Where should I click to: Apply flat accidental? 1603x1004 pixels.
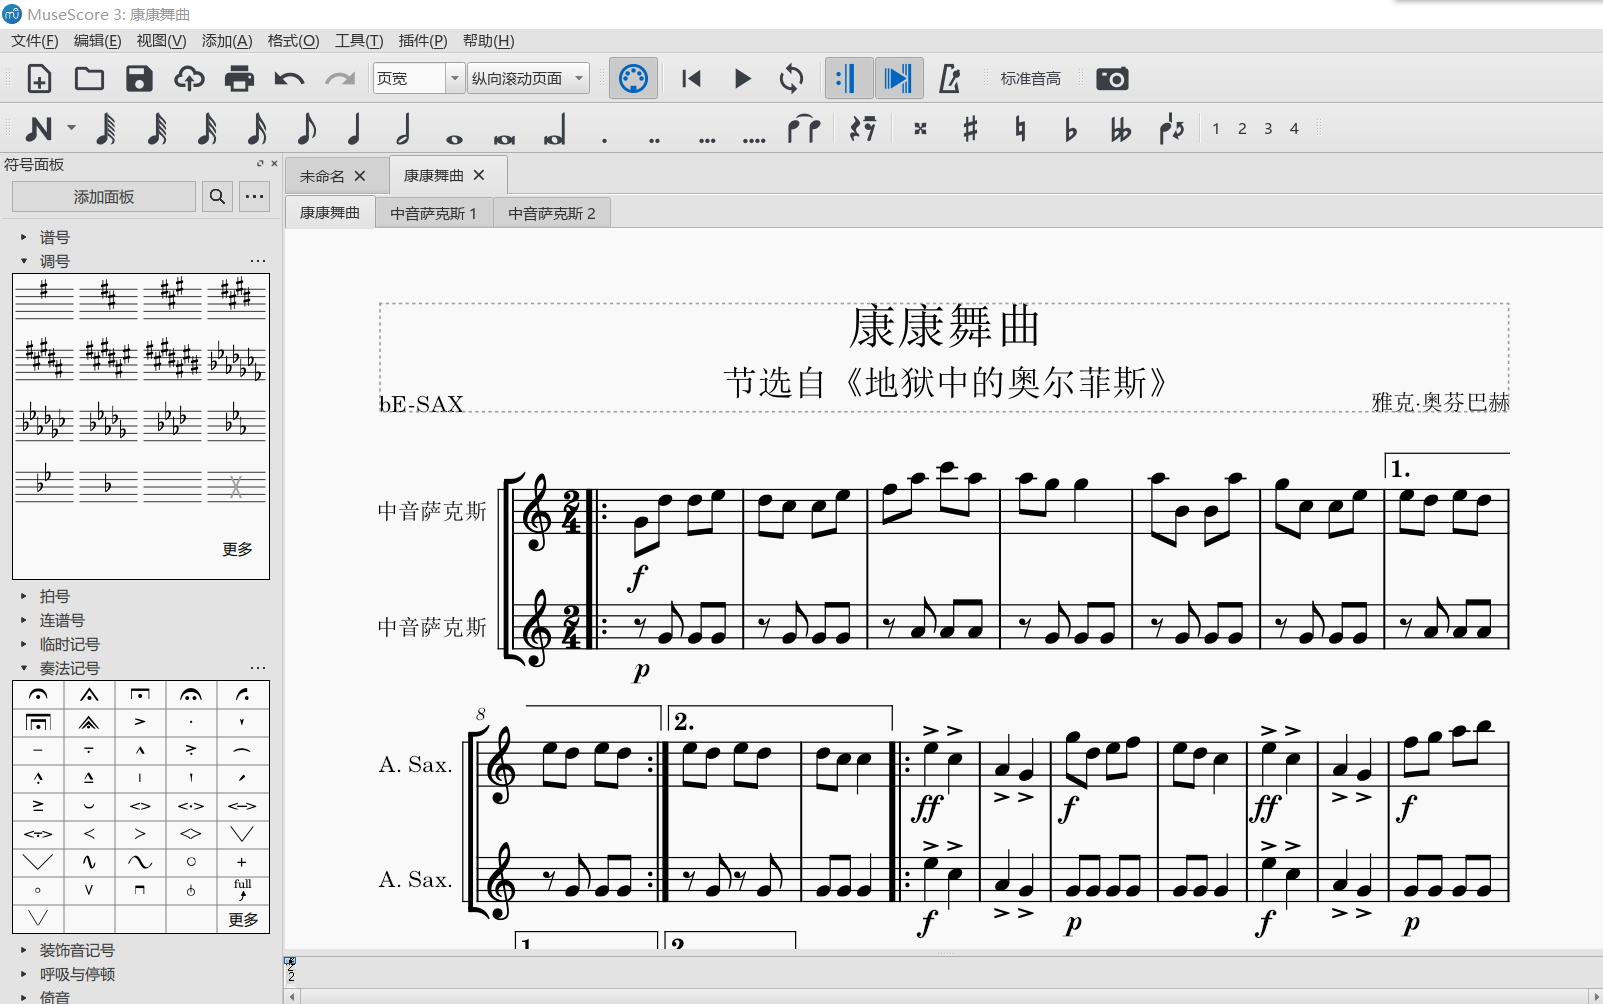tap(1070, 128)
